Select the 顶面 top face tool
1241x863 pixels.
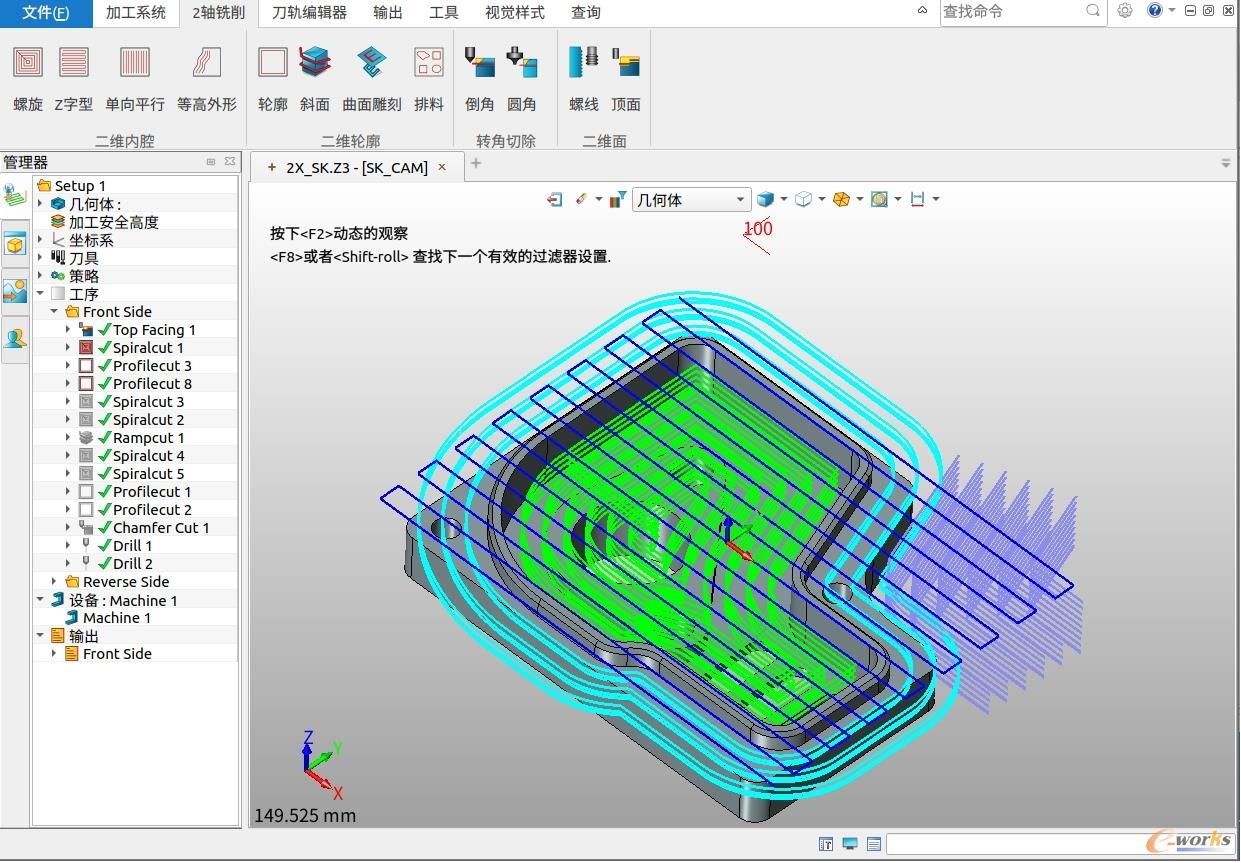pyautogui.click(x=626, y=79)
